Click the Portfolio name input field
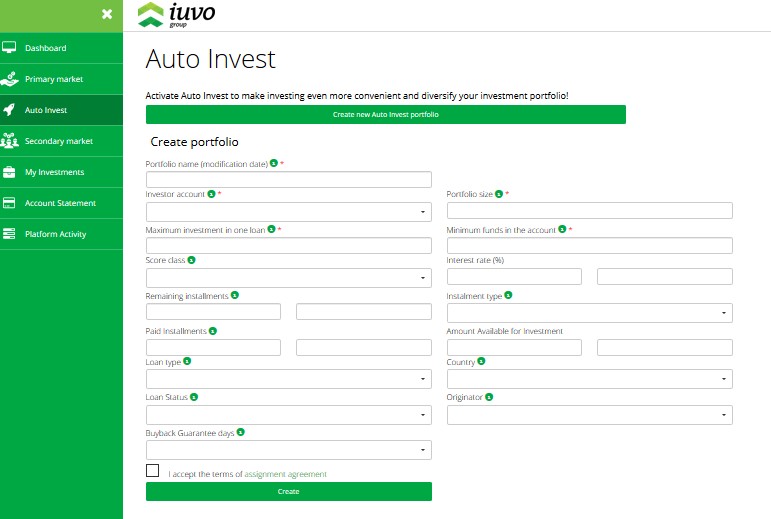The width and height of the screenshot is (771, 519). tap(289, 179)
